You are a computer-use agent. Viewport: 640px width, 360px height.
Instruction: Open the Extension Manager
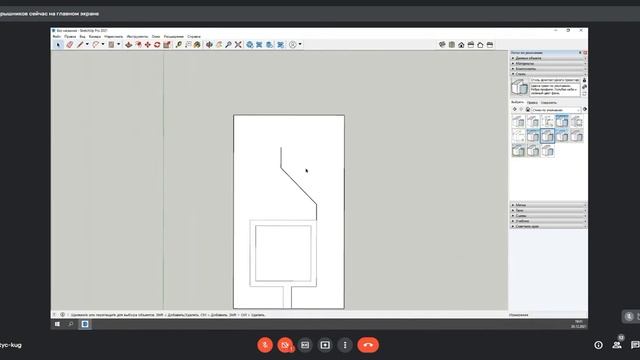click(281, 44)
